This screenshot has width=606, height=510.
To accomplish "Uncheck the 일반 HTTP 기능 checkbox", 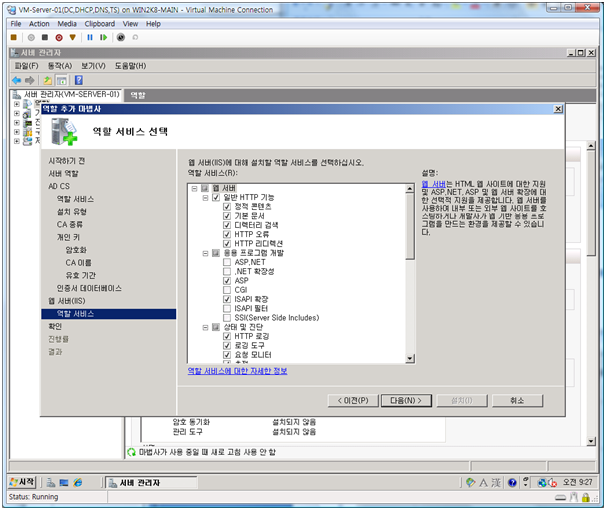I will (x=216, y=198).
